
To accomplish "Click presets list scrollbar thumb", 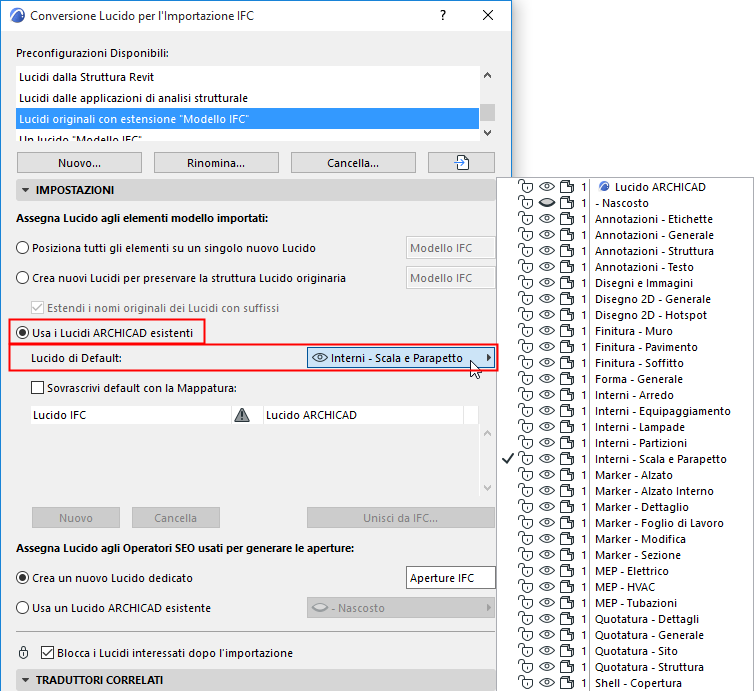I will pos(488,112).
